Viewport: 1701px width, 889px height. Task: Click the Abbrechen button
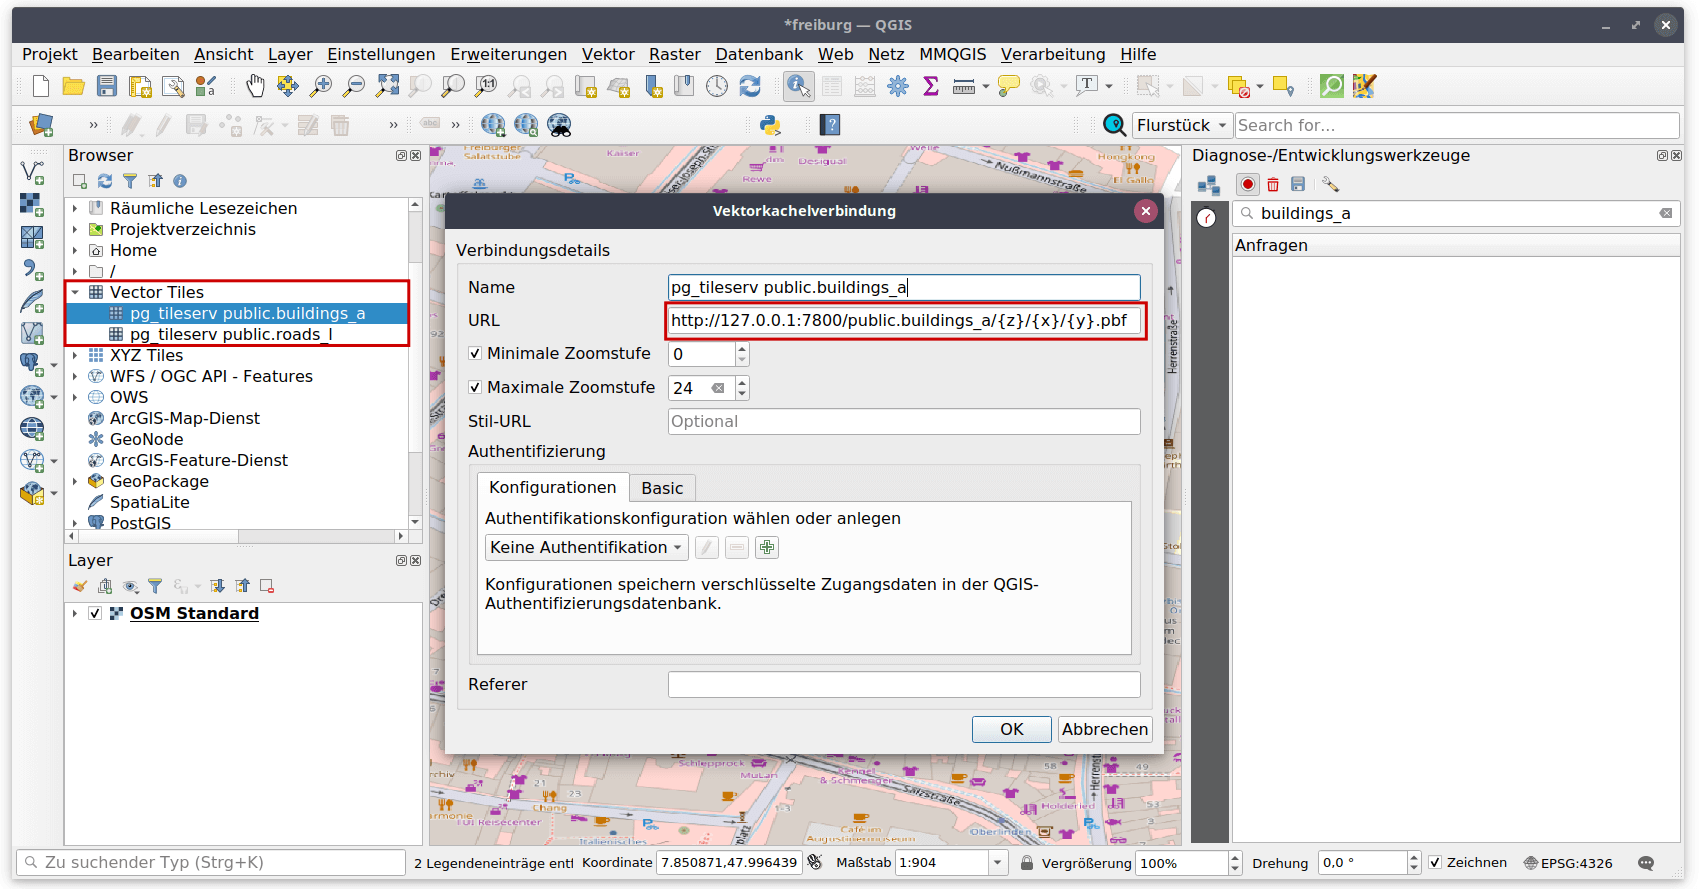(x=1104, y=729)
